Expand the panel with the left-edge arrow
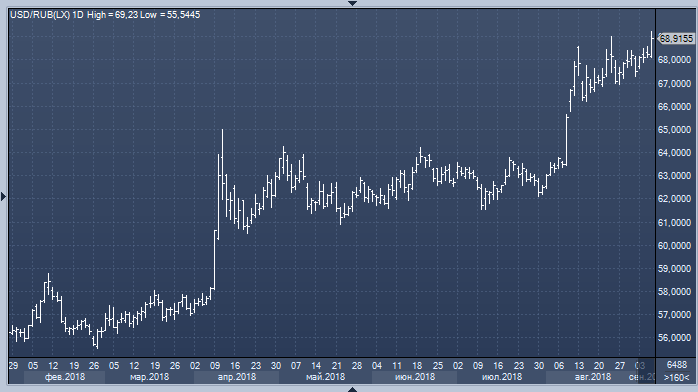 pos(3,196)
